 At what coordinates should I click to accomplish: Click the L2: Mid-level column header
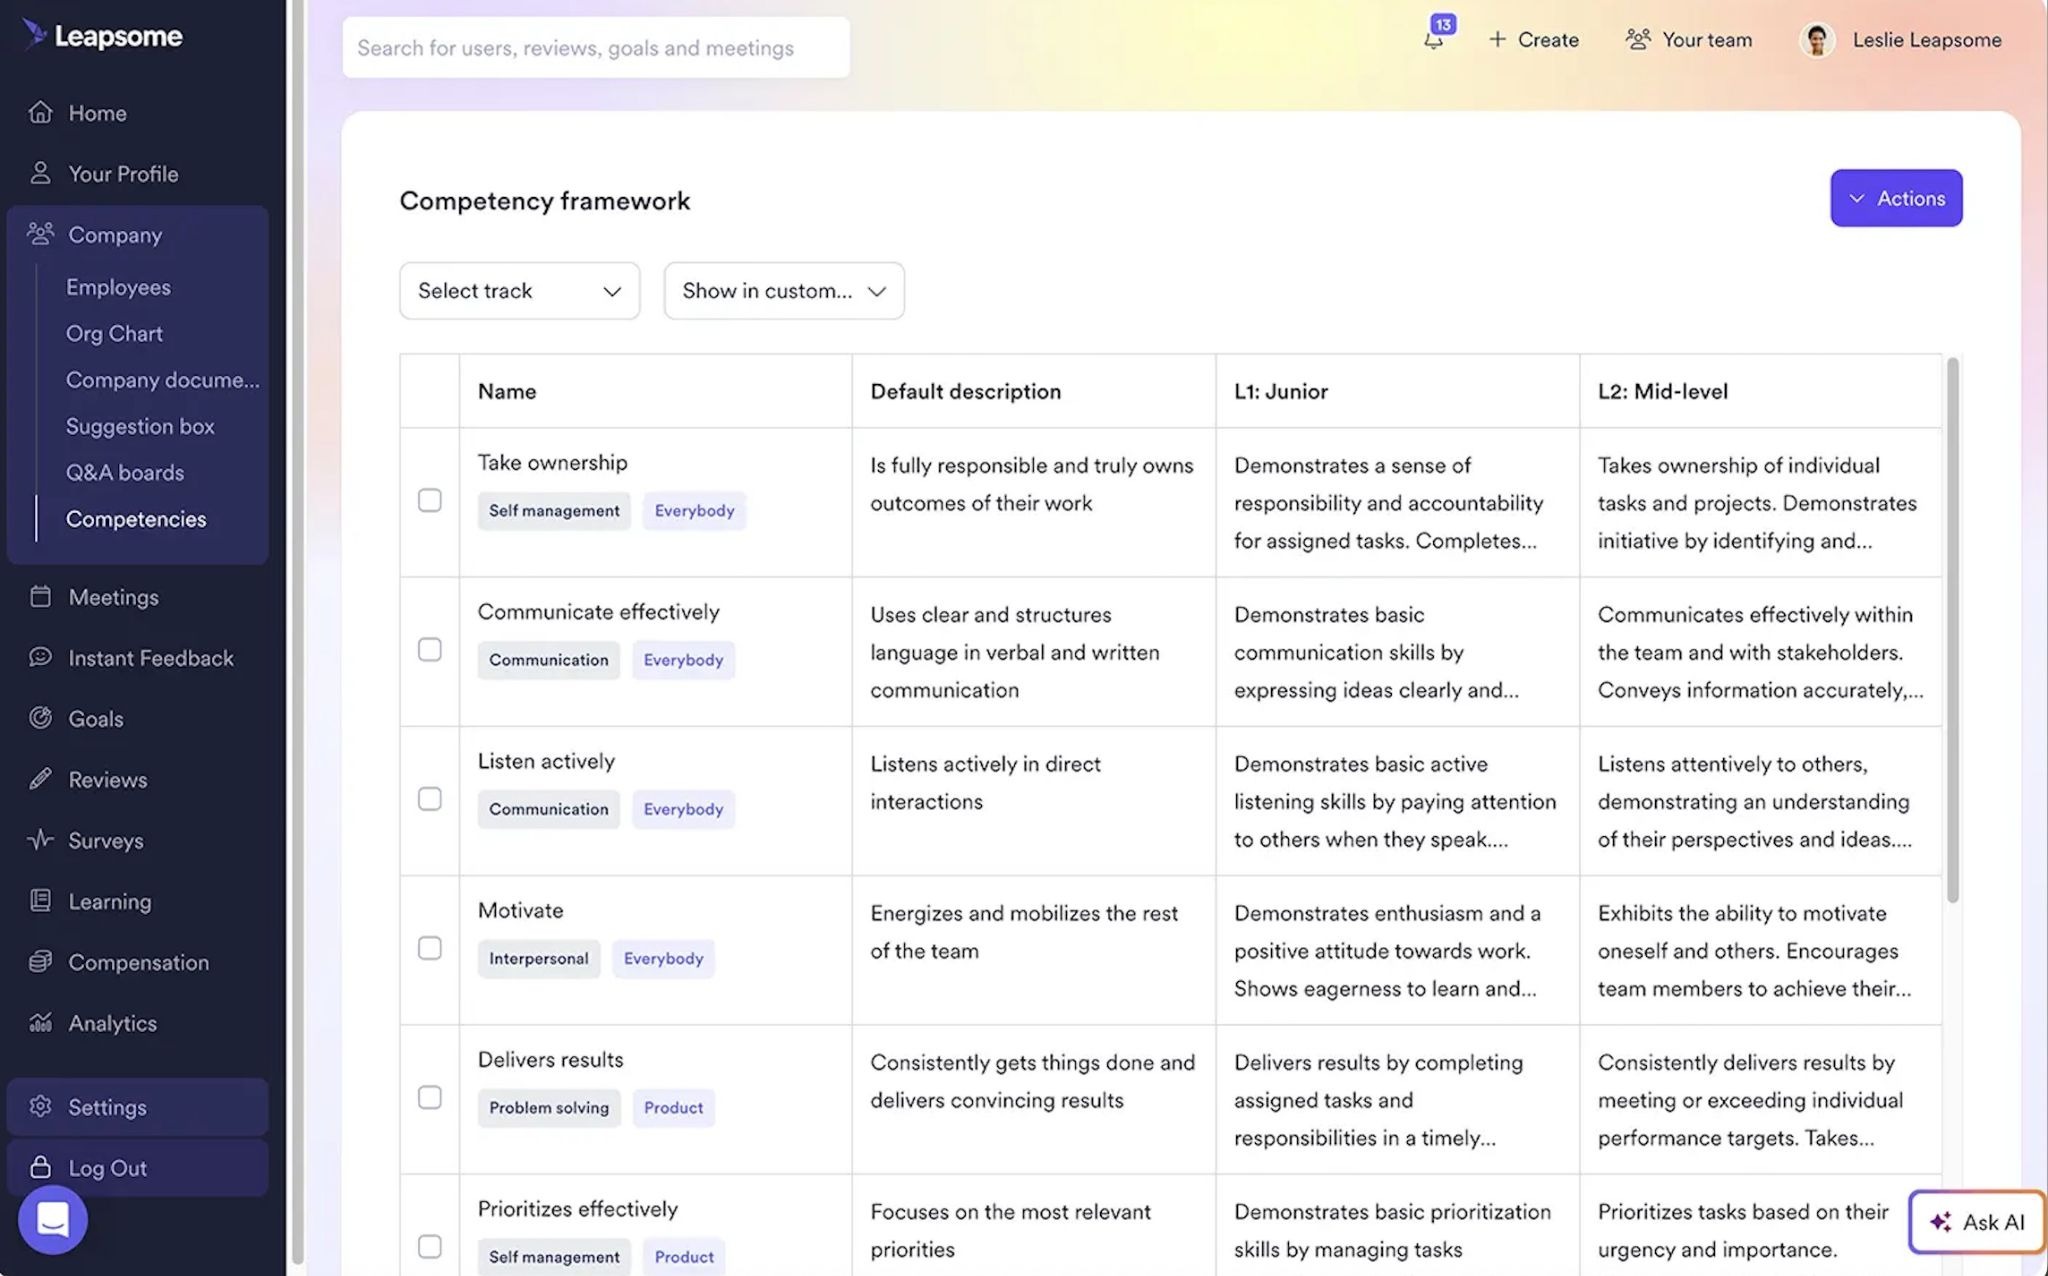1662,391
